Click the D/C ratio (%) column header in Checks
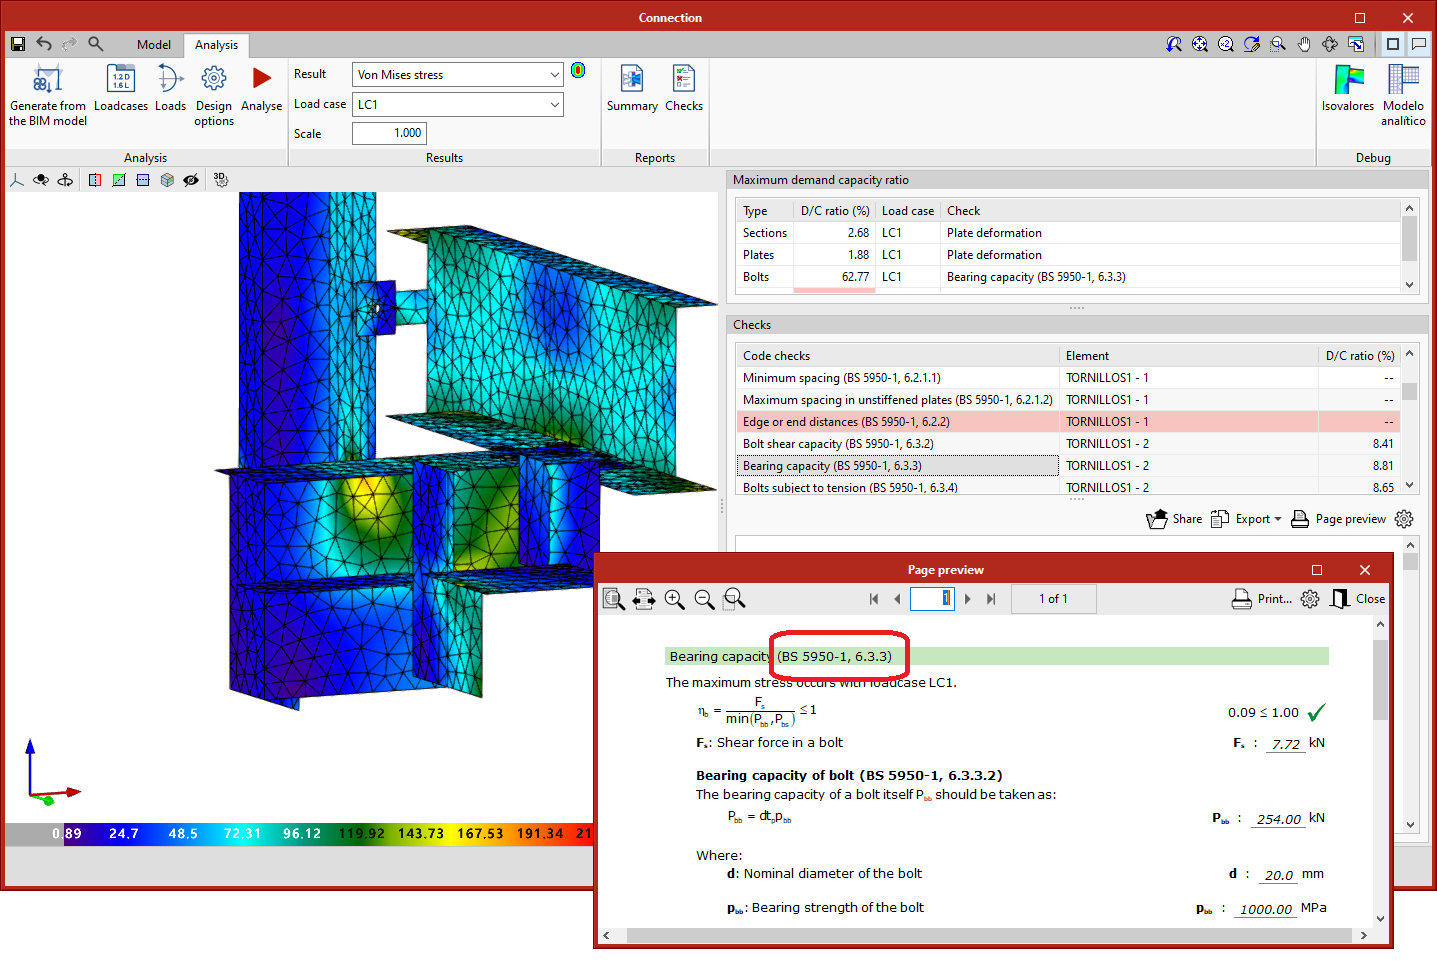 click(x=1359, y=356)
